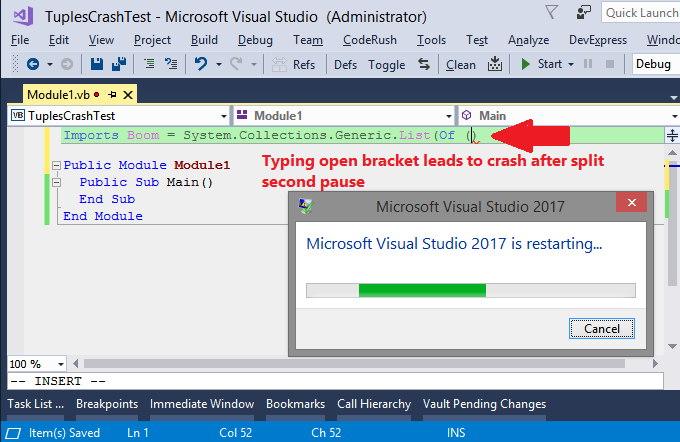Switch to the Bookmarks tab

(x=295, y=404)
